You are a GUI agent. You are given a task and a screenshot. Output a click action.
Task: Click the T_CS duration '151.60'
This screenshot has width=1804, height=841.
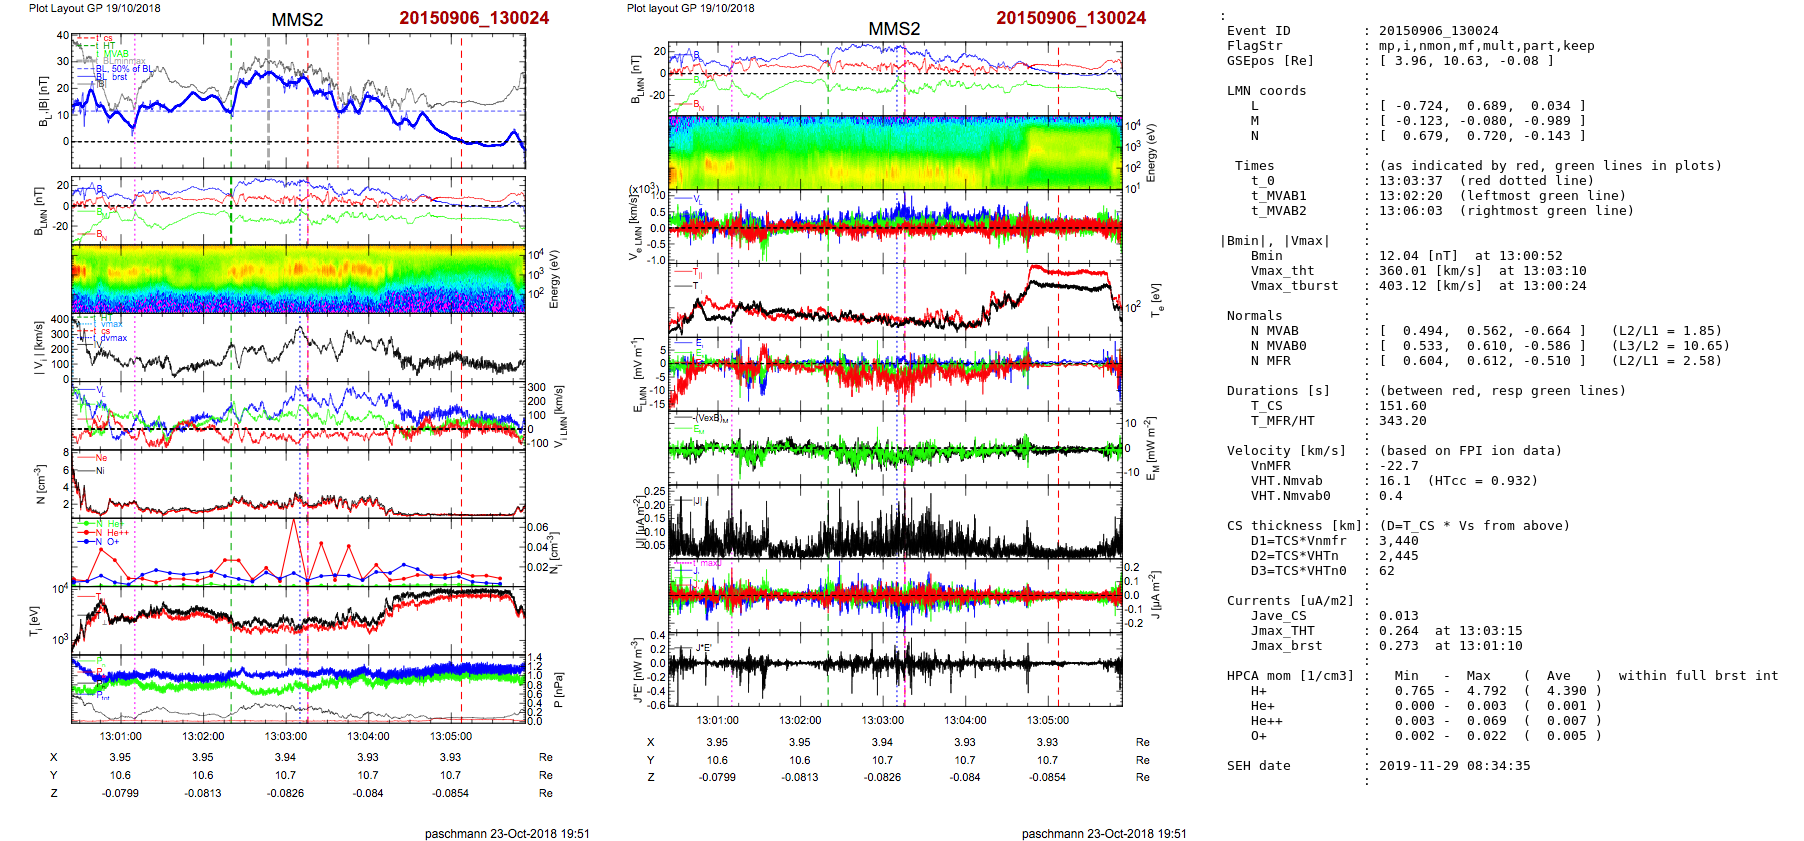(x=1402, y=406)
